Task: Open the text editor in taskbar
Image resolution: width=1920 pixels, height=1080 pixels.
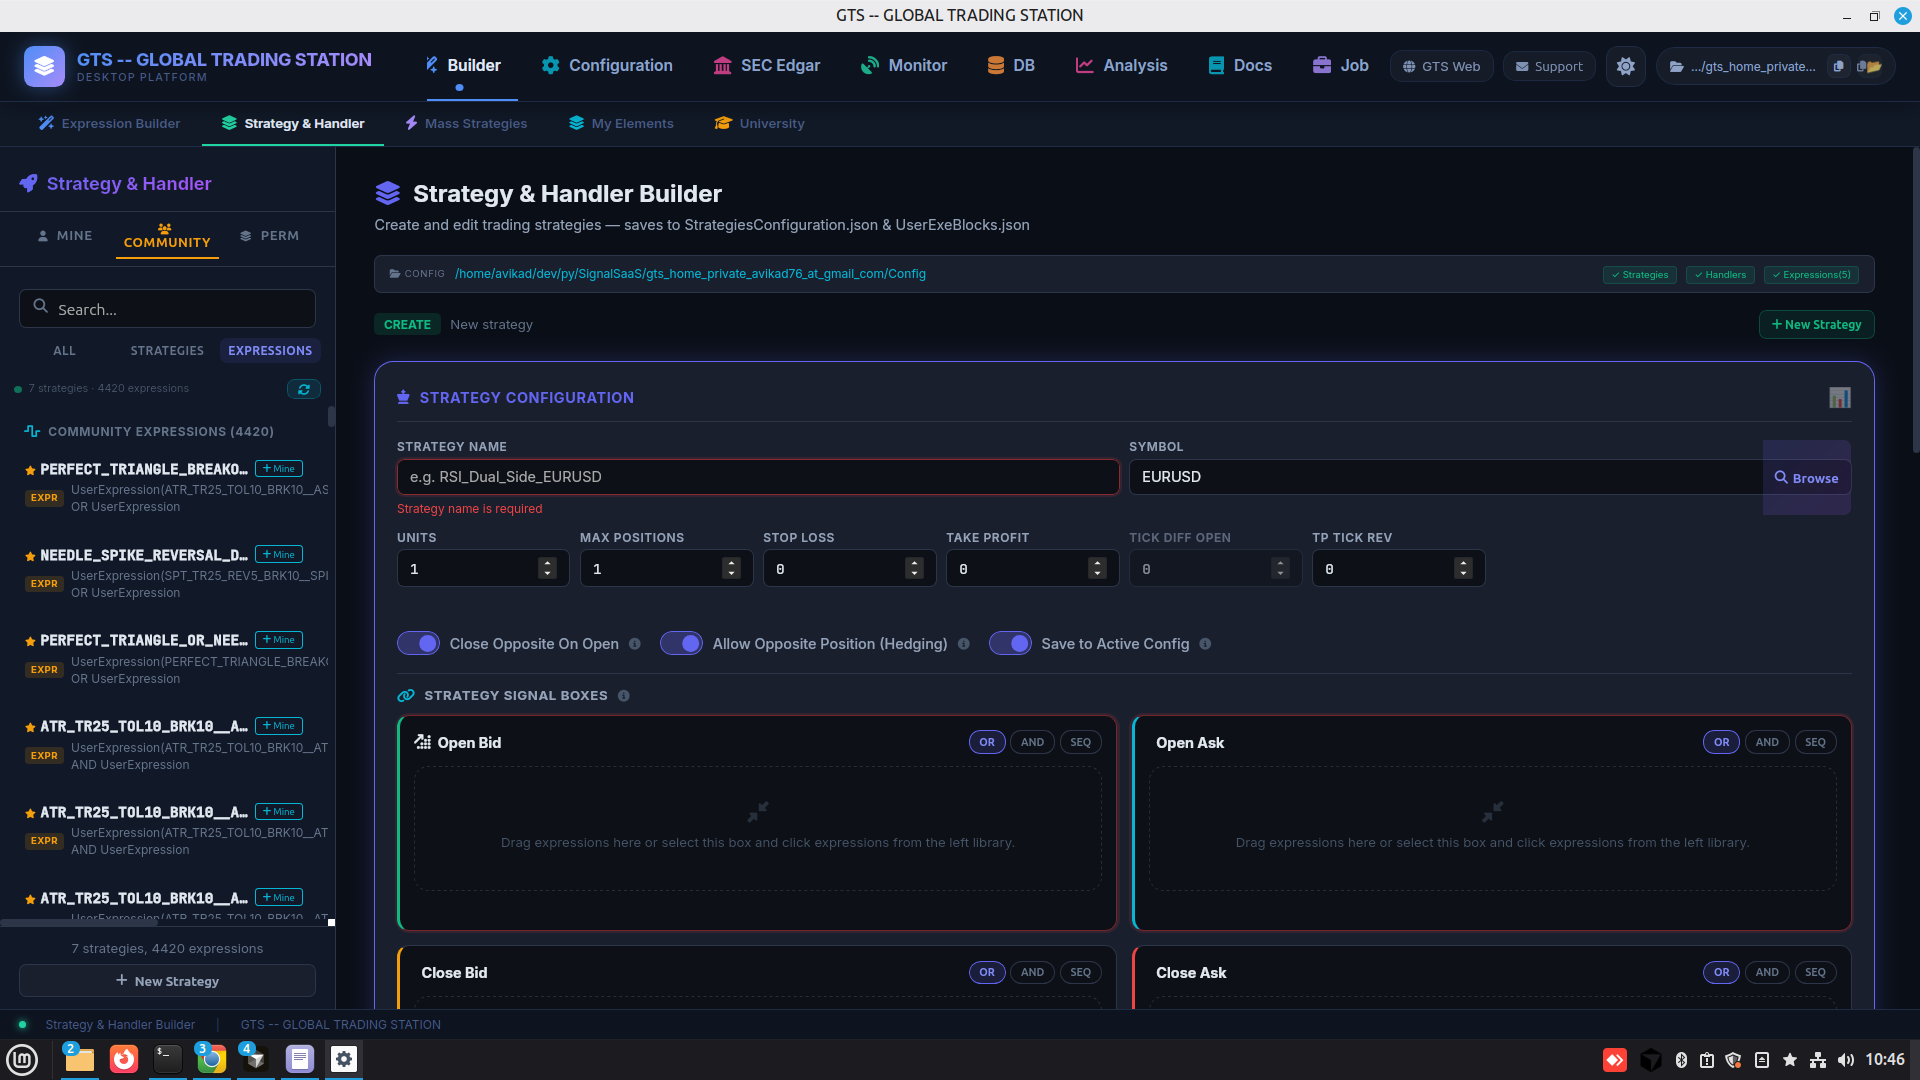Action: point(299,1059)
